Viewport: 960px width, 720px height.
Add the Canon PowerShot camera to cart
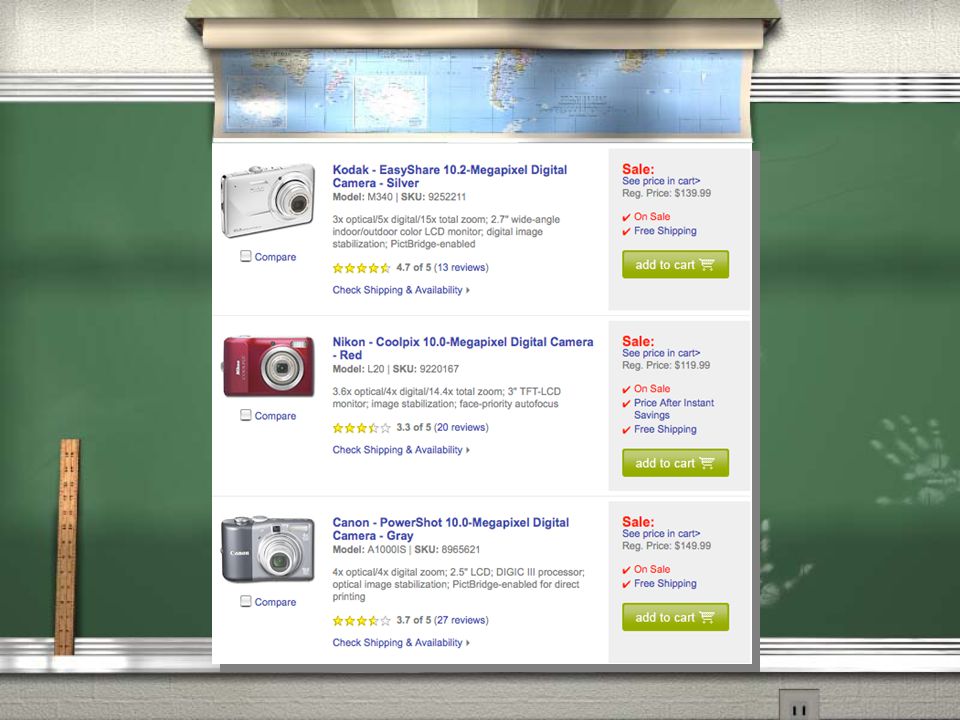(675, 617)
